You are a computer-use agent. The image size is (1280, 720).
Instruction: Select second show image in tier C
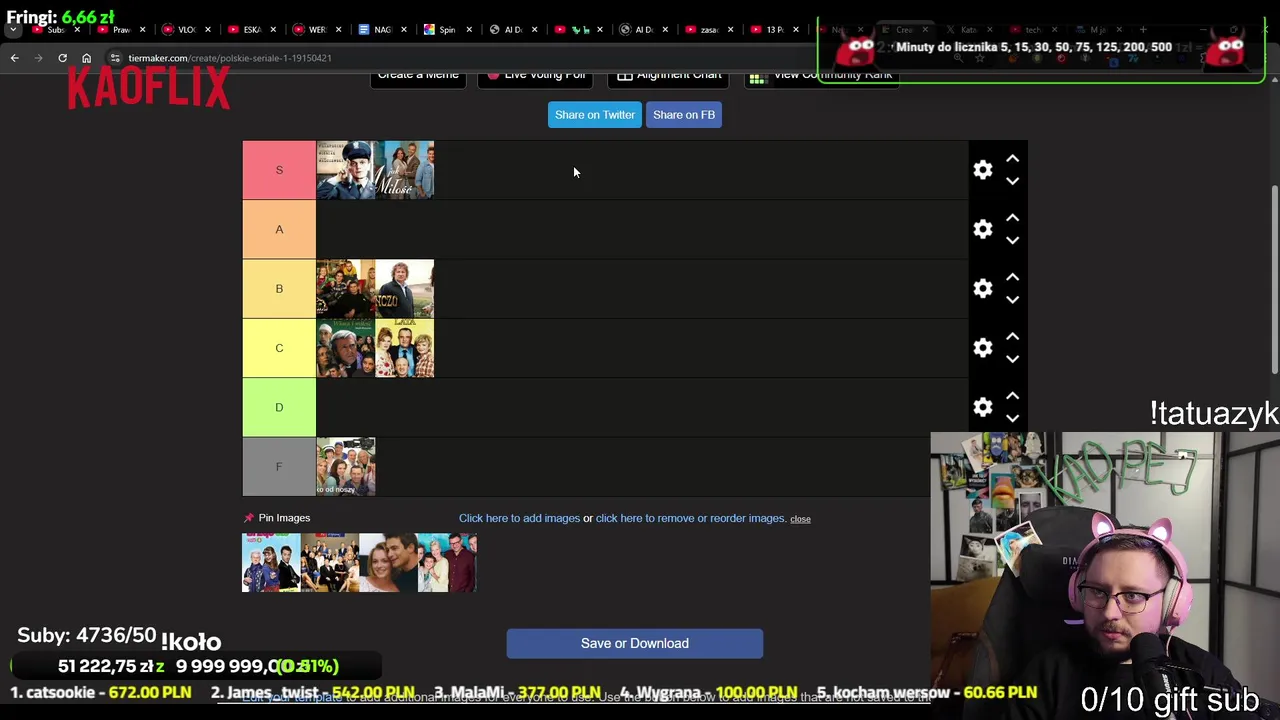[x=405, y=348]
